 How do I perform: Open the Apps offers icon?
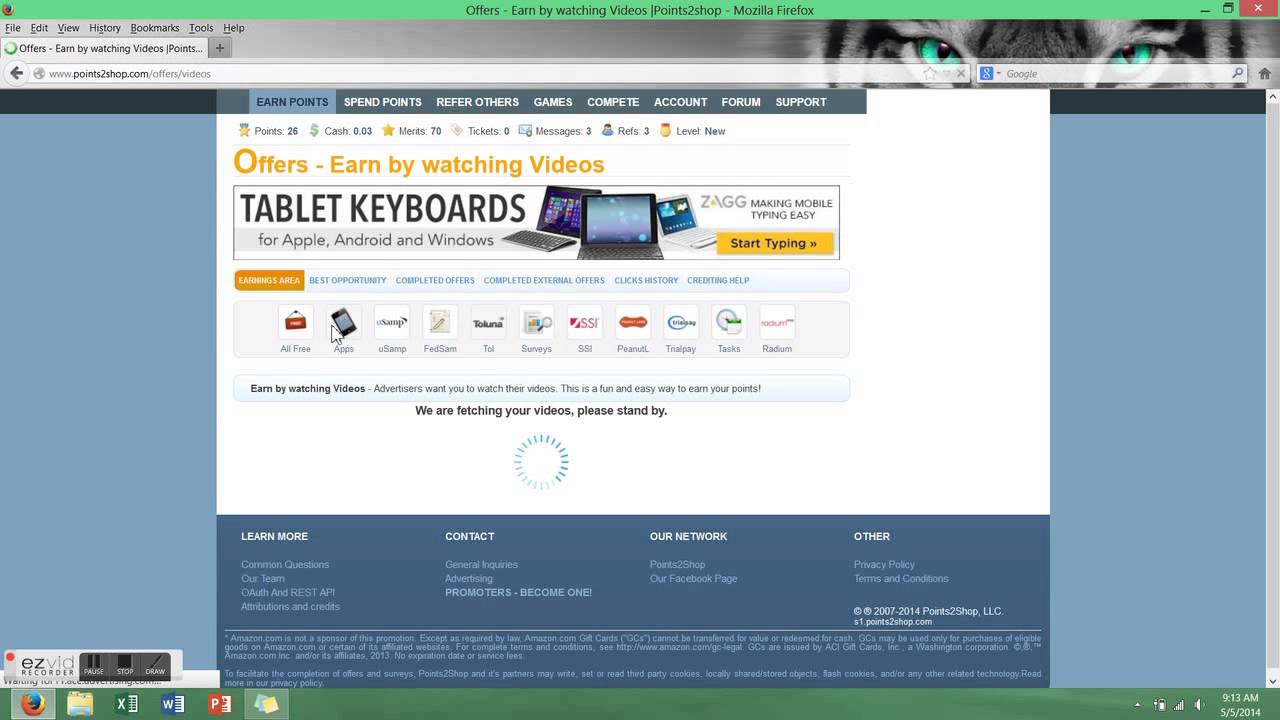tap(343, 322)
